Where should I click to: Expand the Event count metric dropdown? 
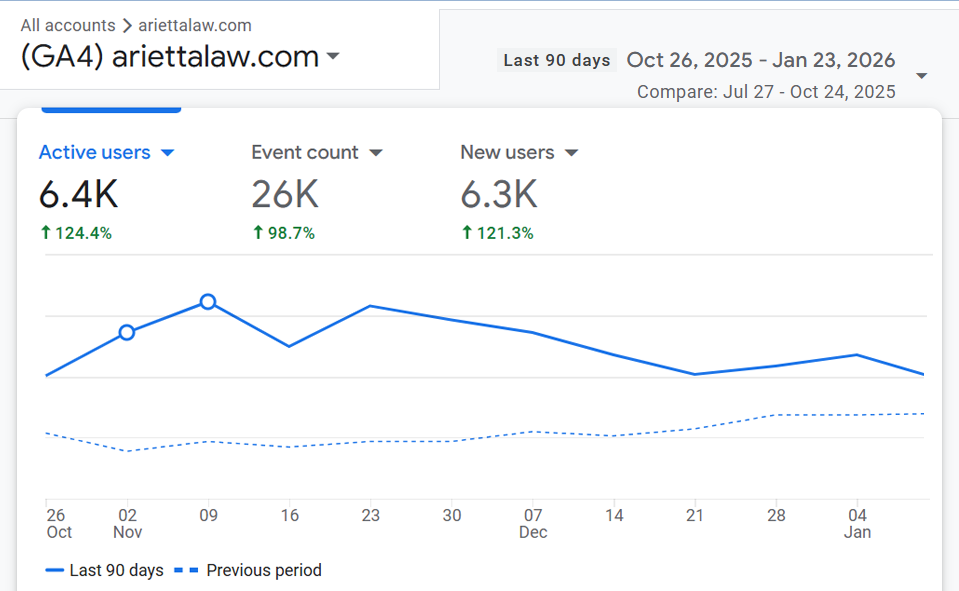pos(376,153)
